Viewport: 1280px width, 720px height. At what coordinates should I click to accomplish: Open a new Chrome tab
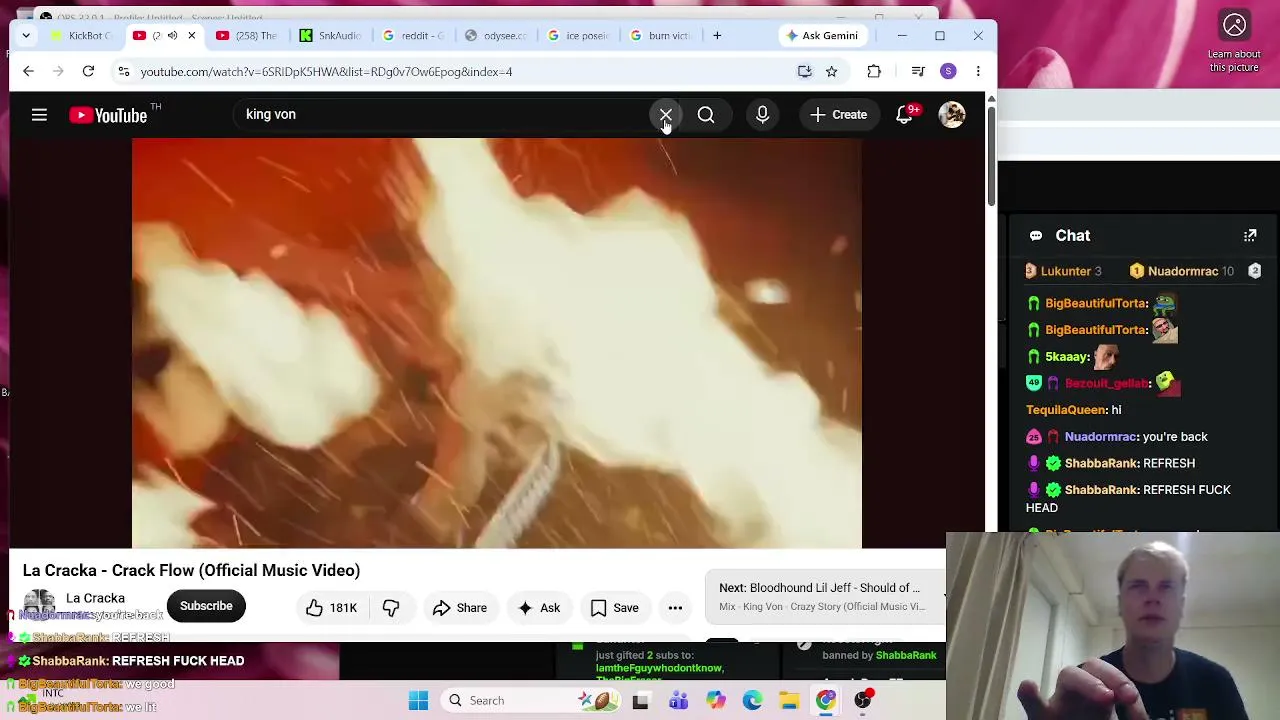click(717, 36)
